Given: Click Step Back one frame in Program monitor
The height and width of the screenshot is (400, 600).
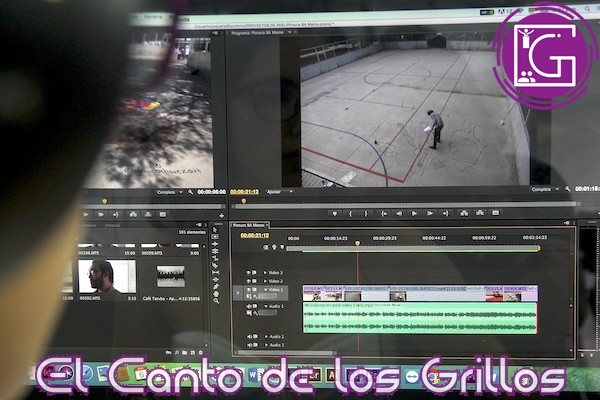Looking at the screenshot, I should point(398,213).
